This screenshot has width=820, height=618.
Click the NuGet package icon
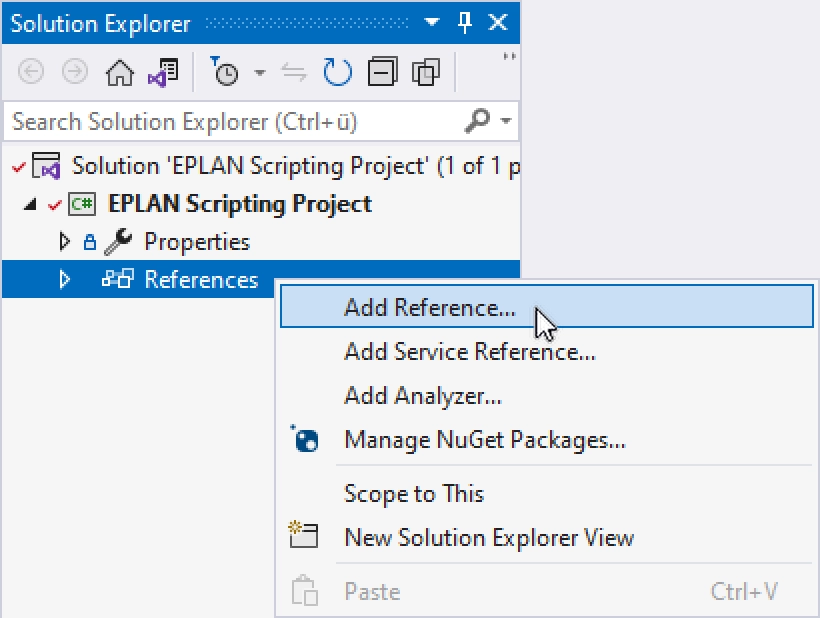304,439
